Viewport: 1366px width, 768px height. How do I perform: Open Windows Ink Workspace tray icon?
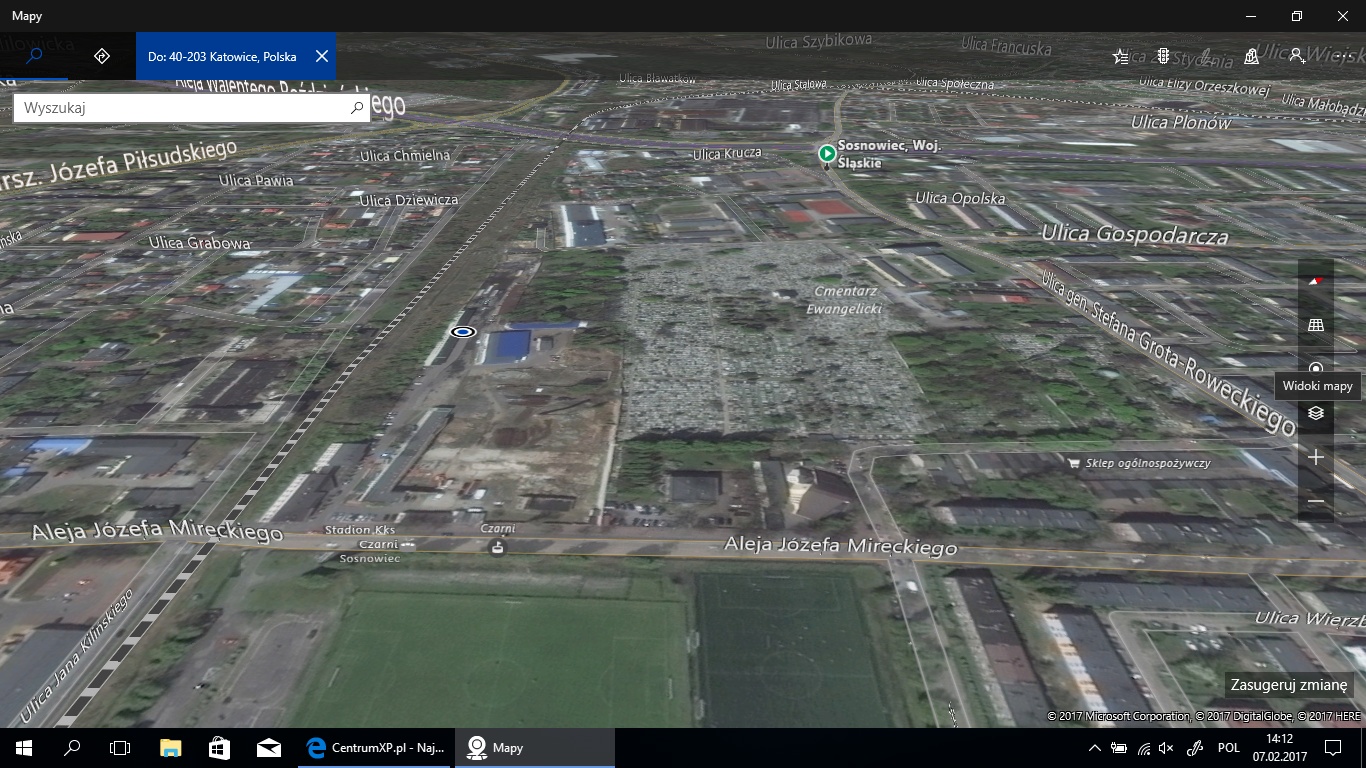click(1195, 748)
